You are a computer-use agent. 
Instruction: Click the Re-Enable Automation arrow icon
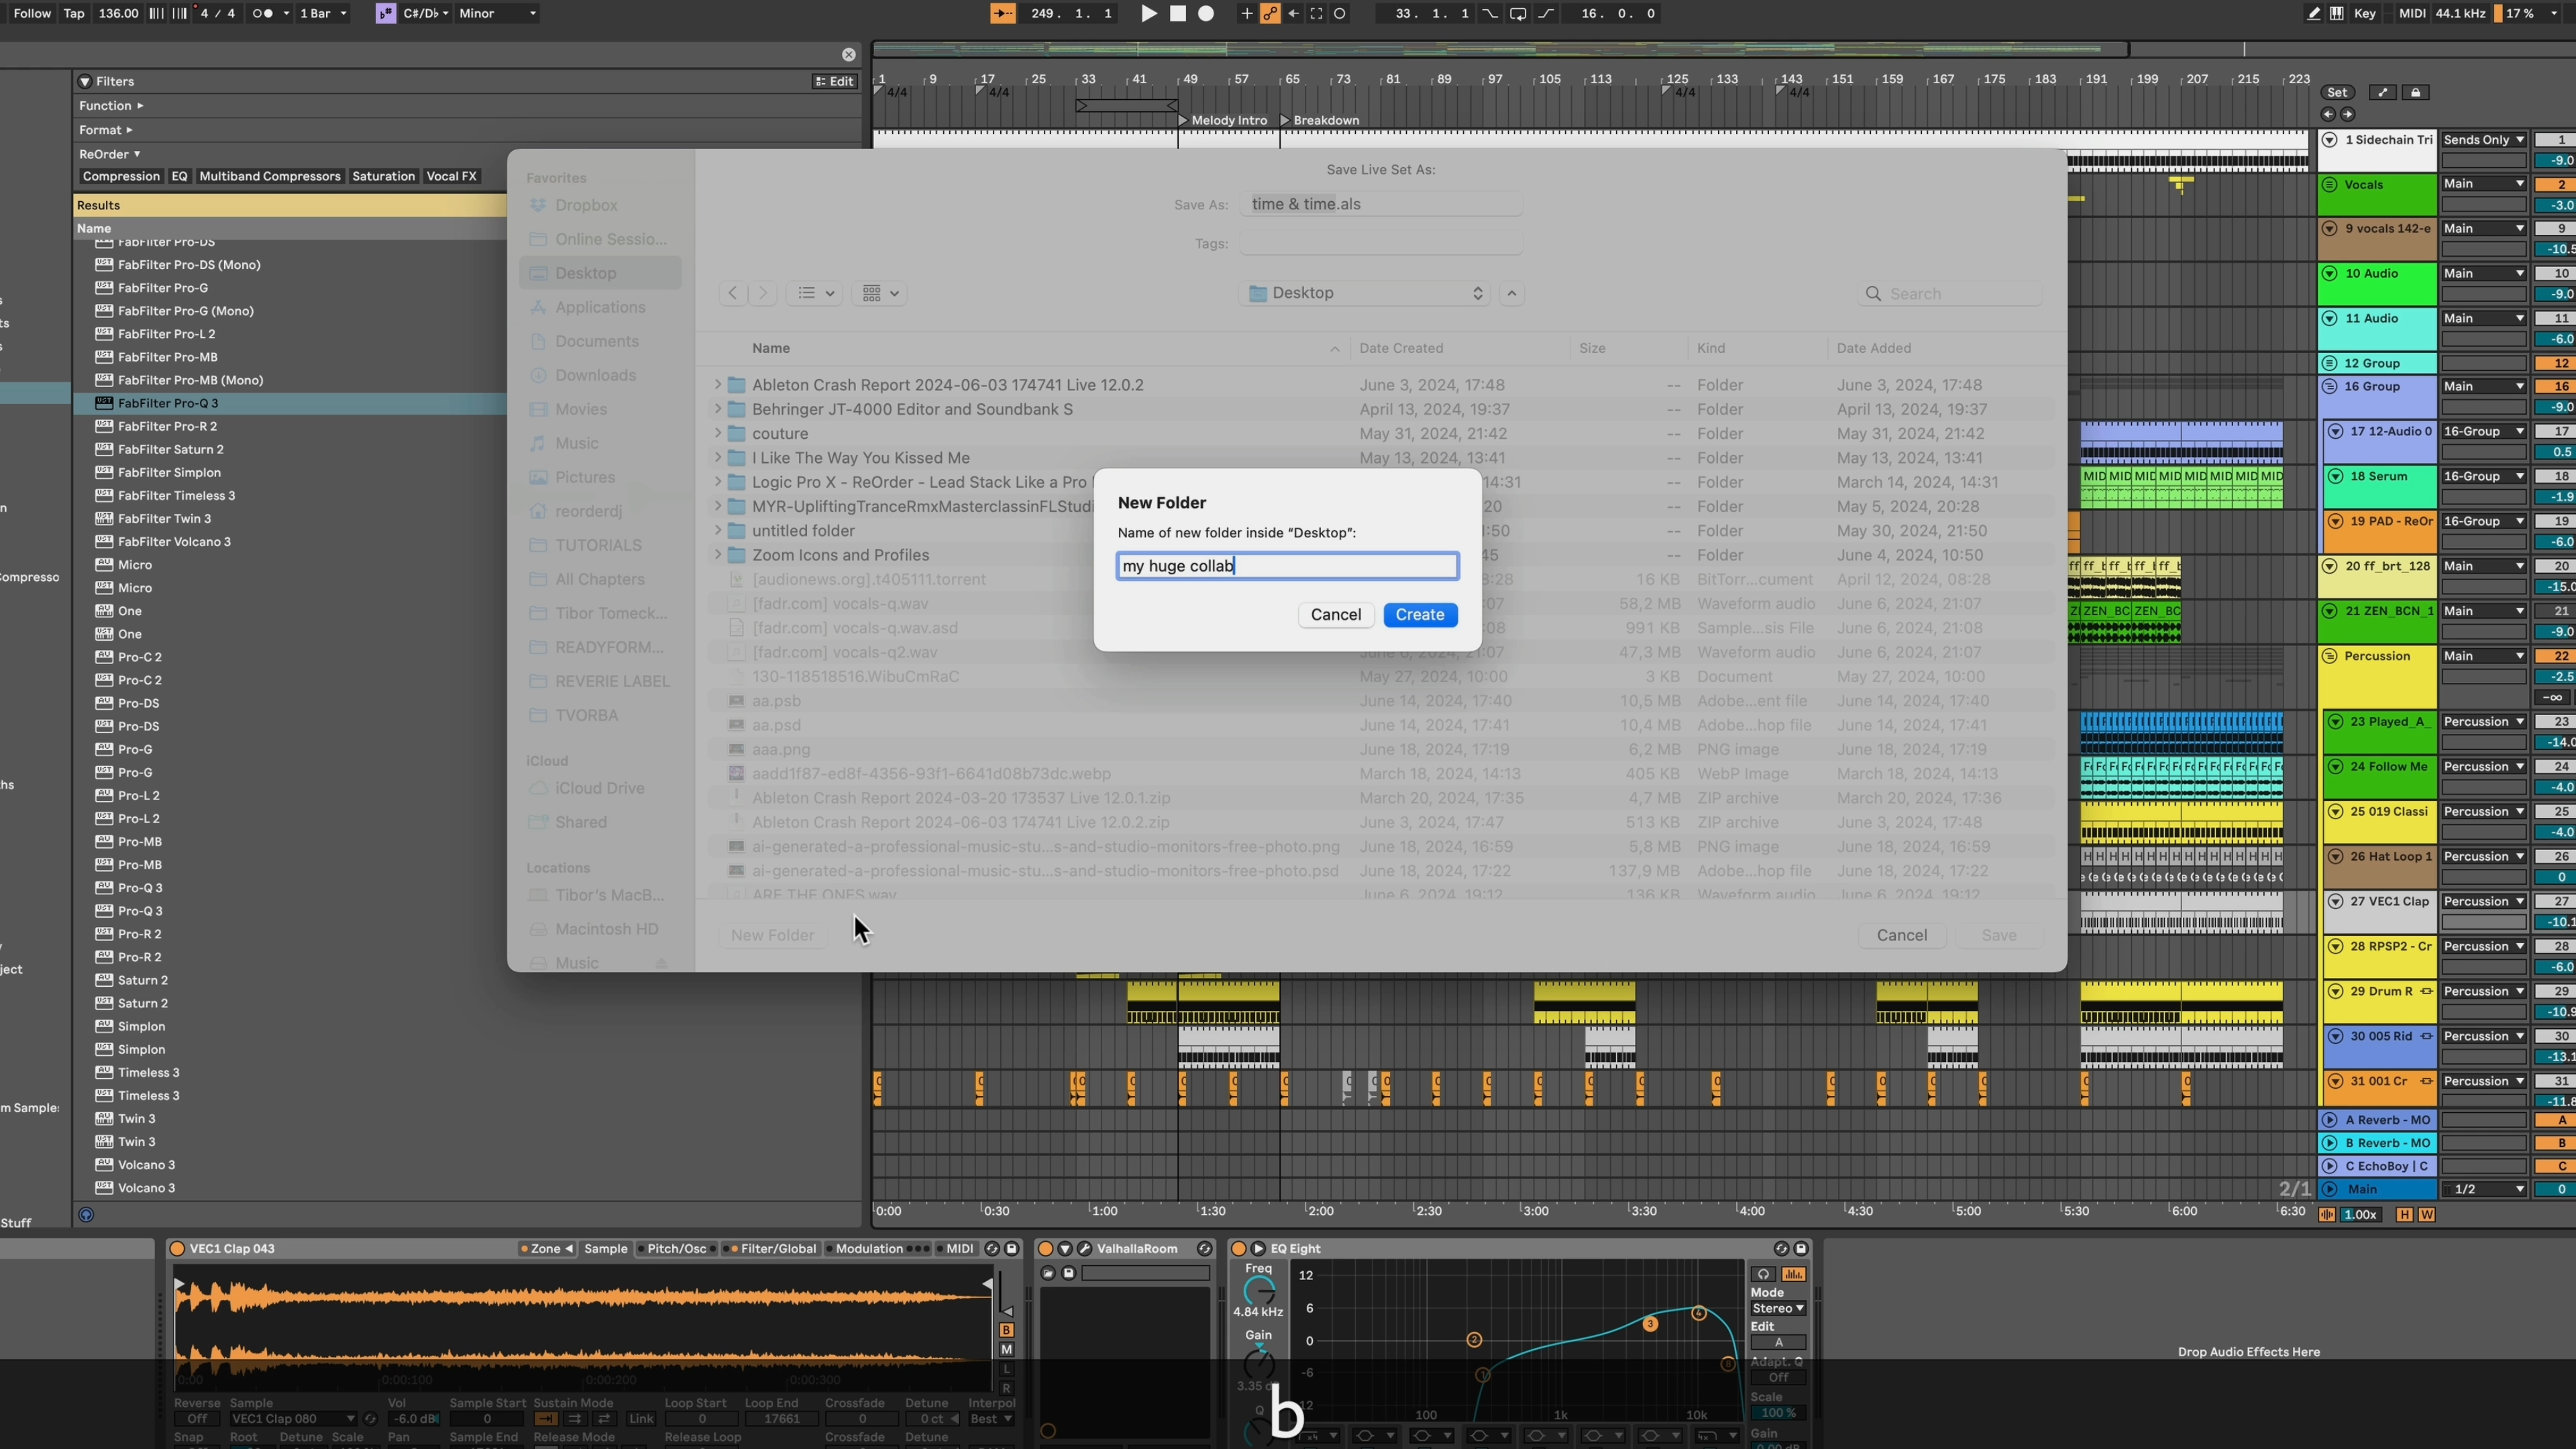(x=1293, y=13)
